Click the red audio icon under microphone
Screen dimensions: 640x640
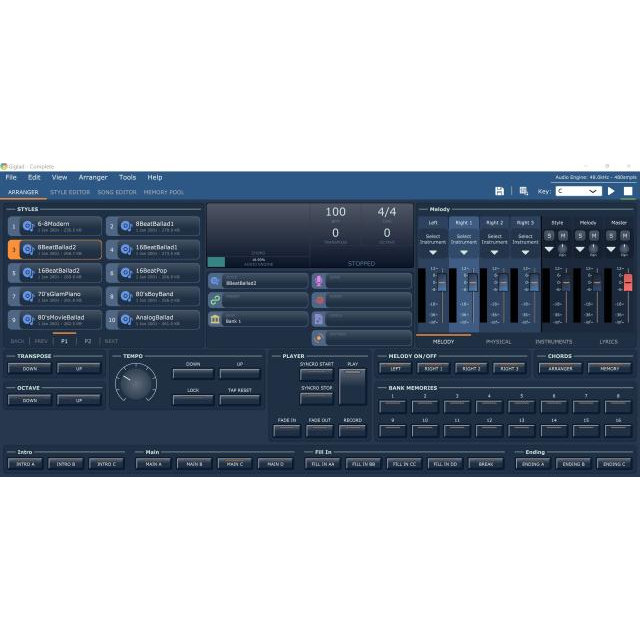click(x=319, y=300)
